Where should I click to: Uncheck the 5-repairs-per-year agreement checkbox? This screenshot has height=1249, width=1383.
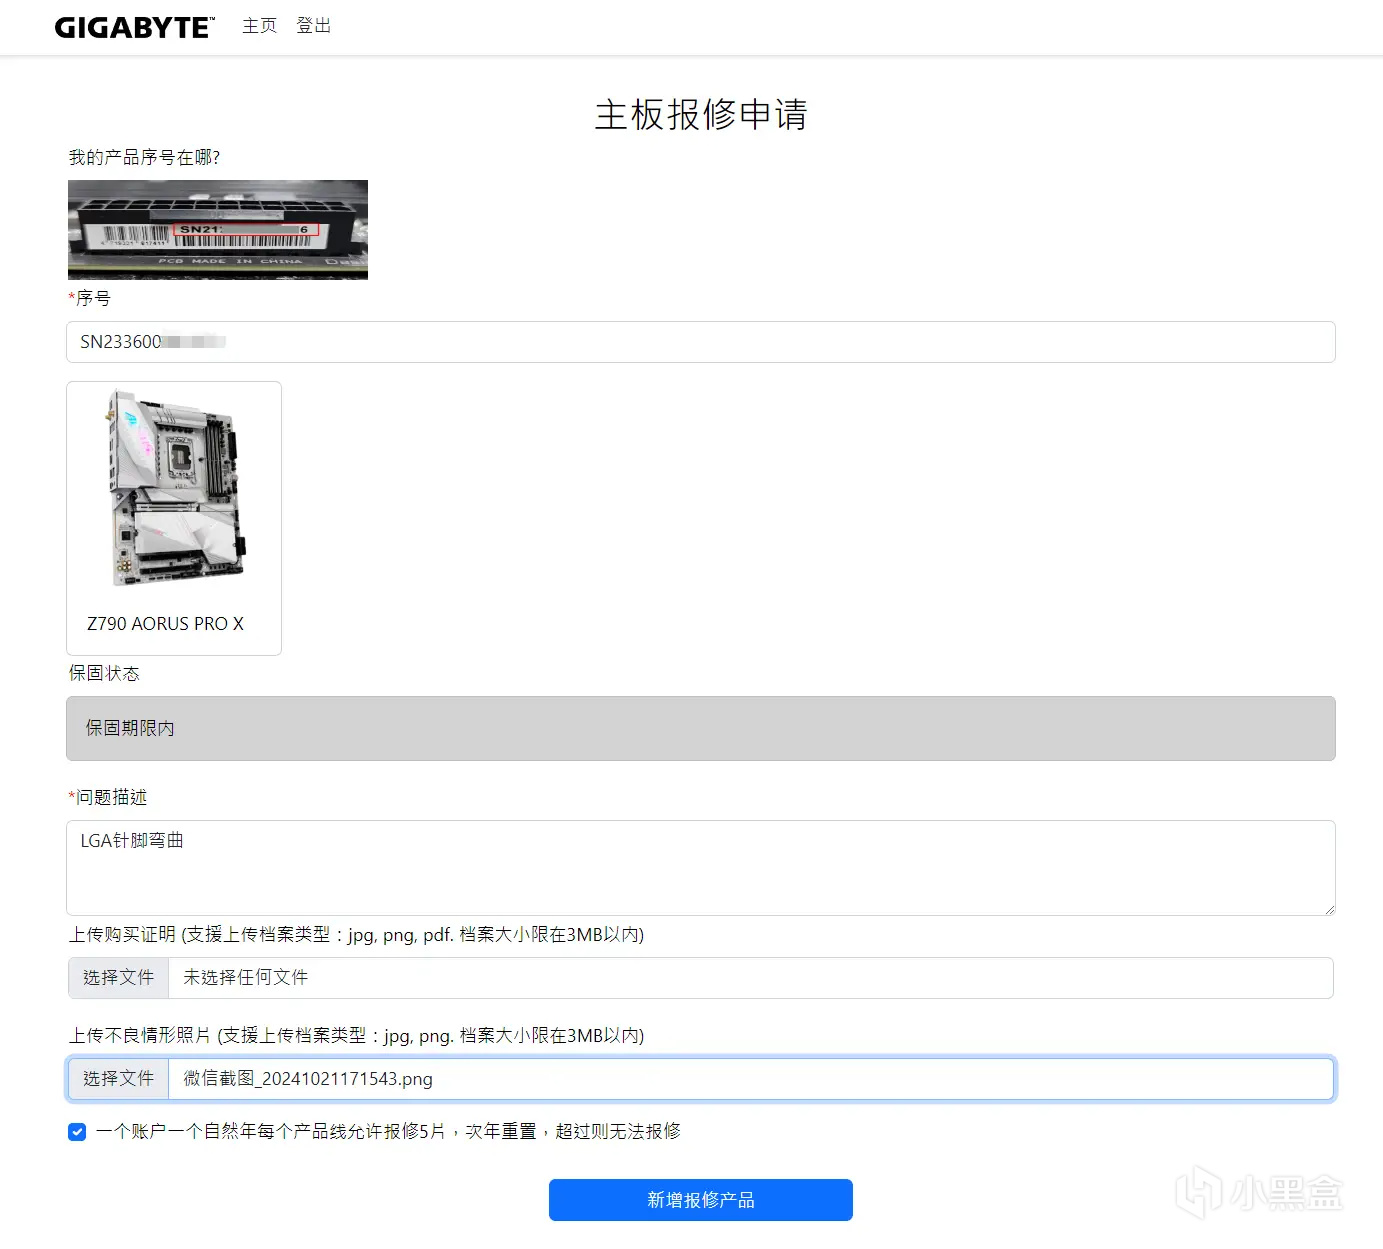77,1132
